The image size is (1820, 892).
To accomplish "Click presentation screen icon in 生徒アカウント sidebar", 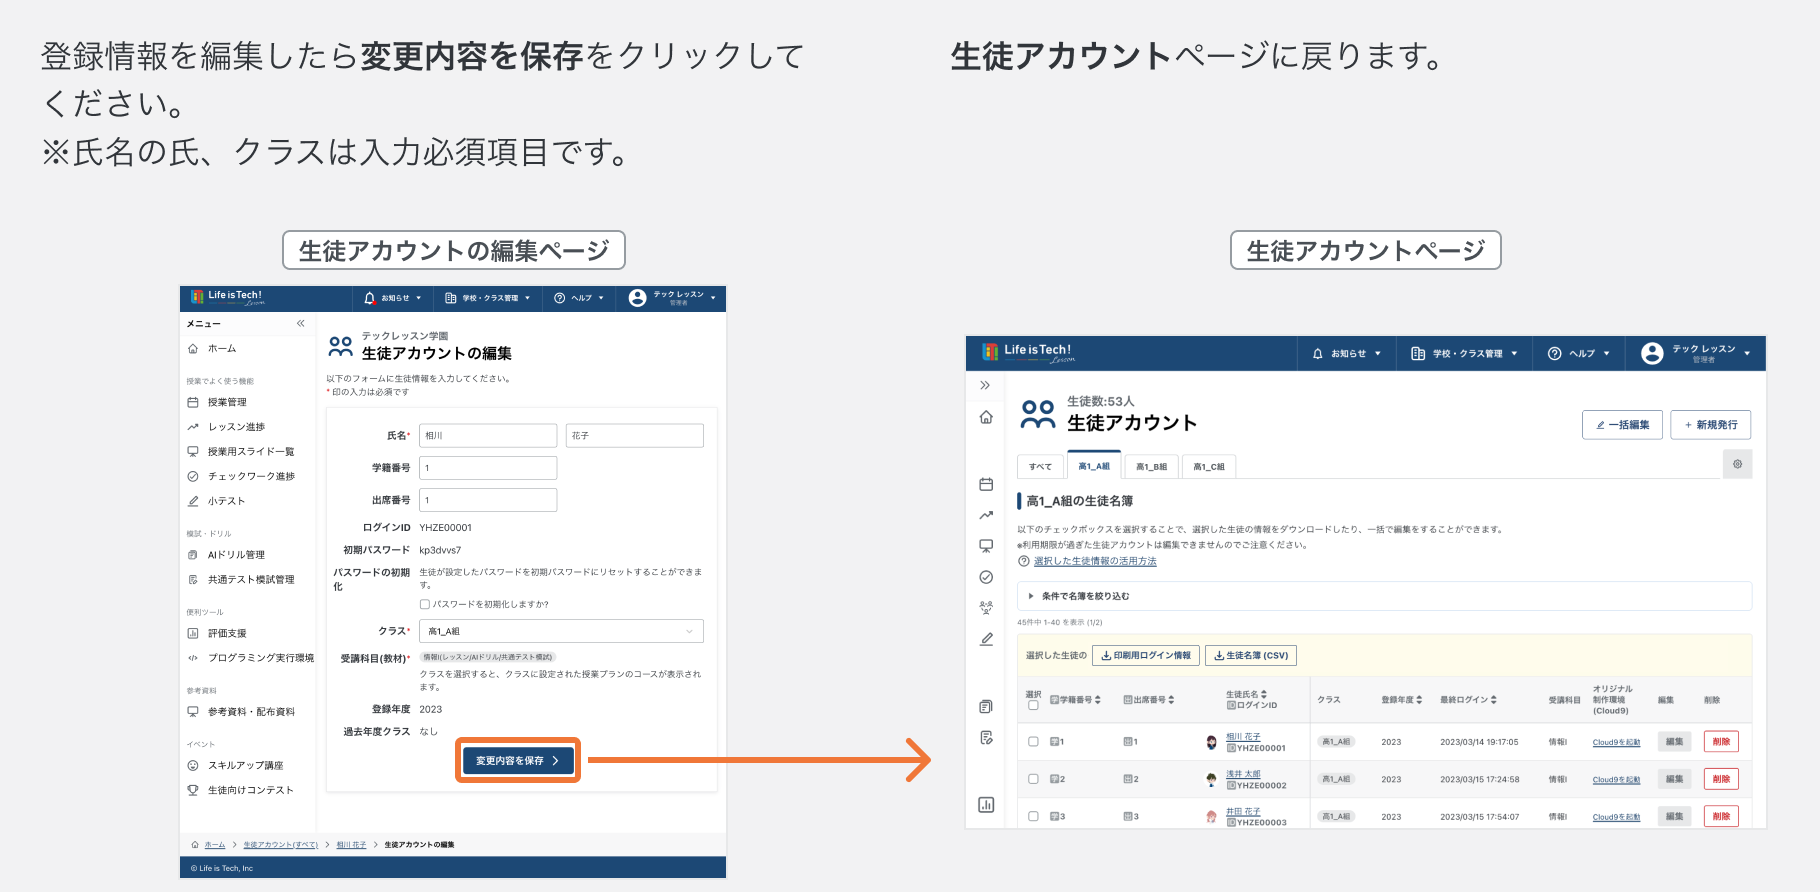I will tap(986, 546).
